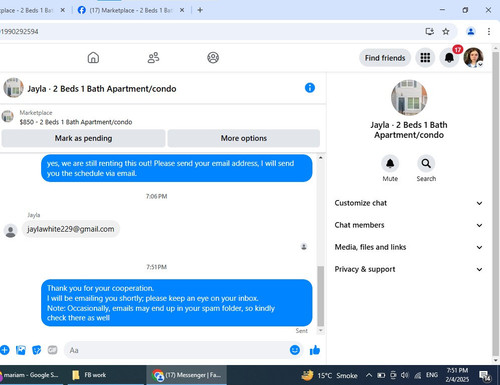Open the Friends icon in top navigation
Viewport: 500px width, 385px height.
click(x=153, y=58)
